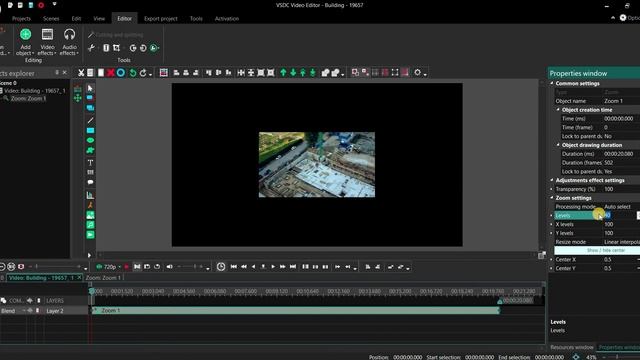
Task: Click the Add object button
Action: tap(25, 42)
